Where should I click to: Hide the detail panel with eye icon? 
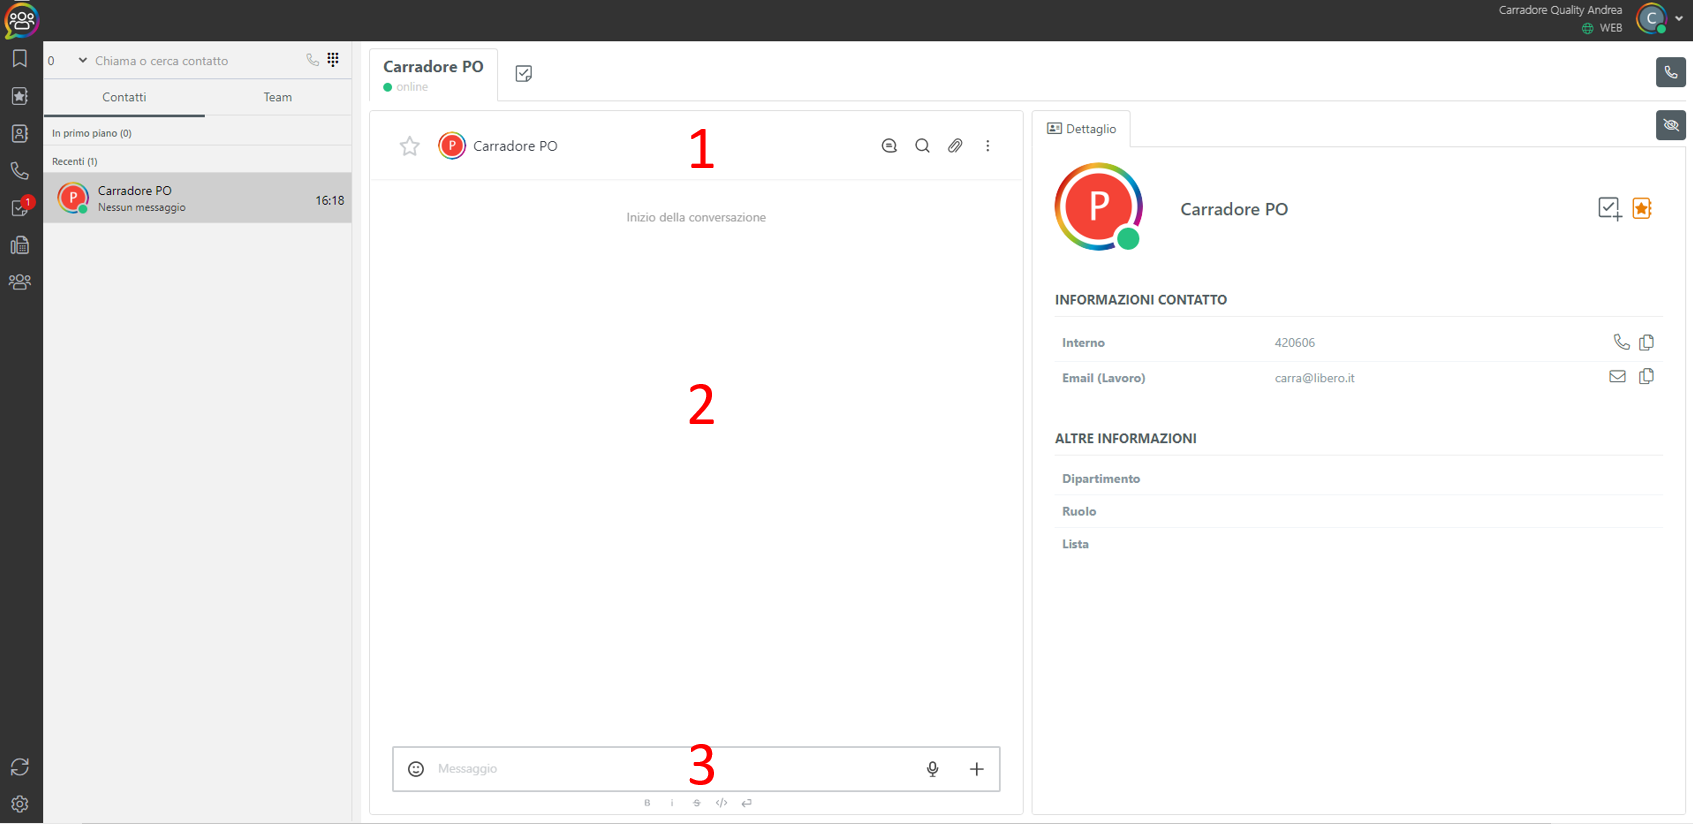pyautogui.click(x=1671, y=125)
